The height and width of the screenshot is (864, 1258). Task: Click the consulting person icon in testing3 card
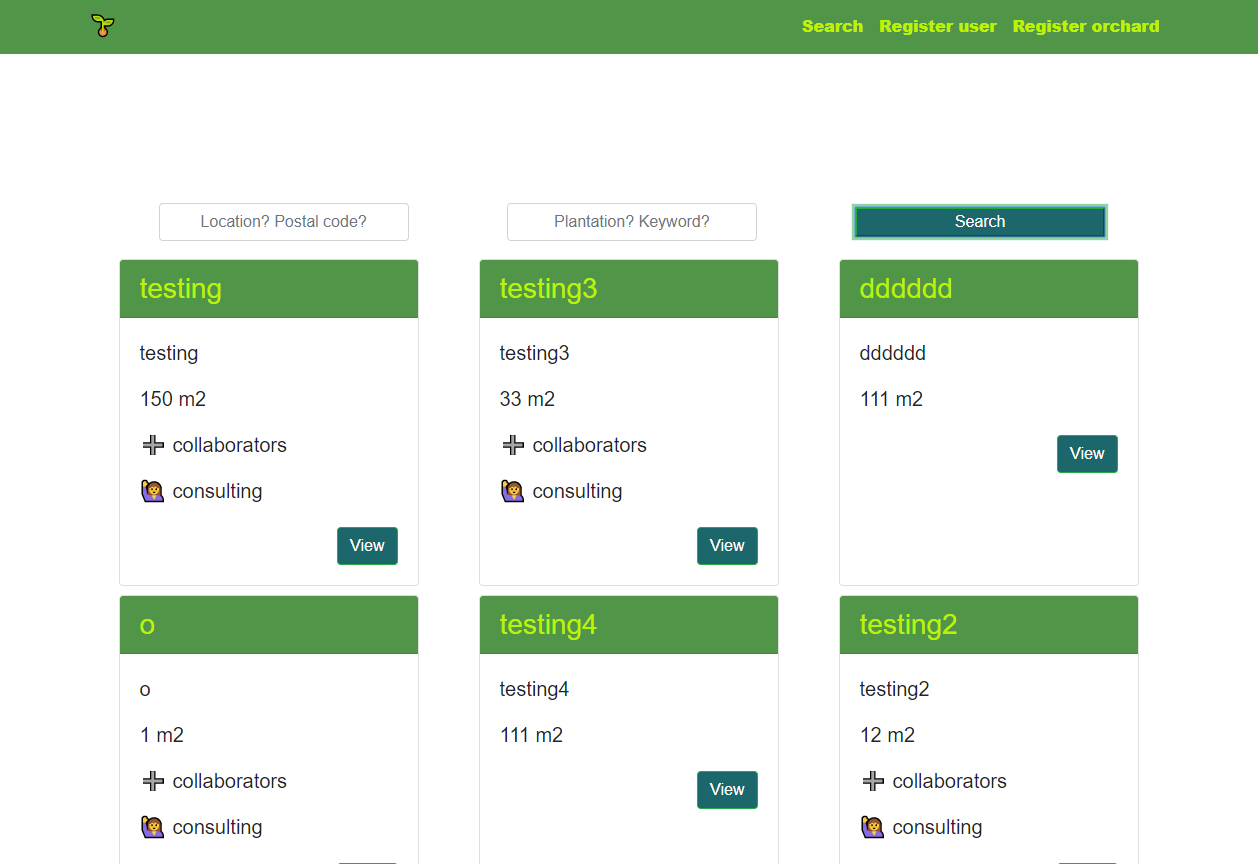(x=513, y=491)
